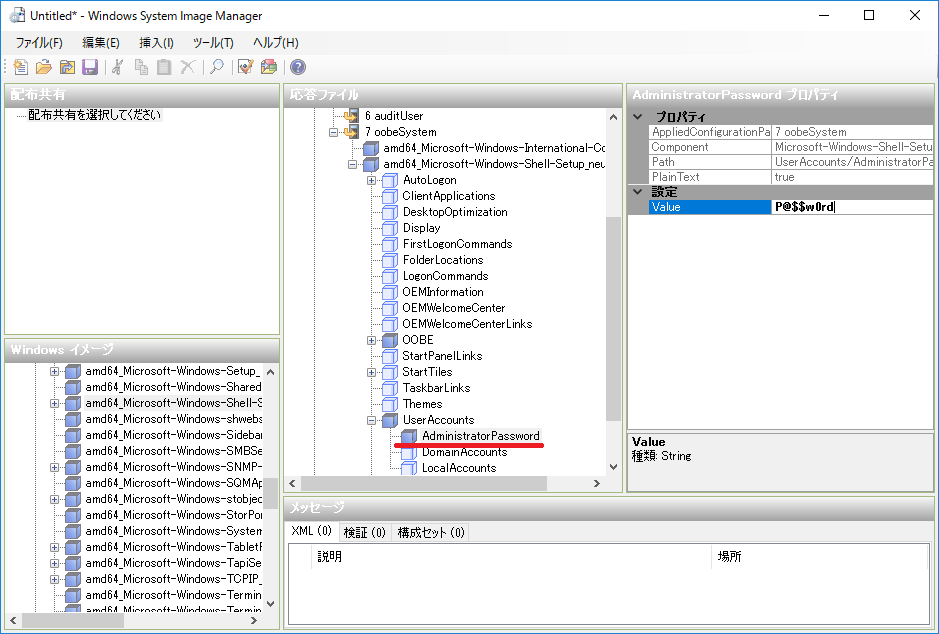This screenshot has width=939, height=634.
Task: Select the OEMInformation tree node
Action: click(x=443, y=292)
